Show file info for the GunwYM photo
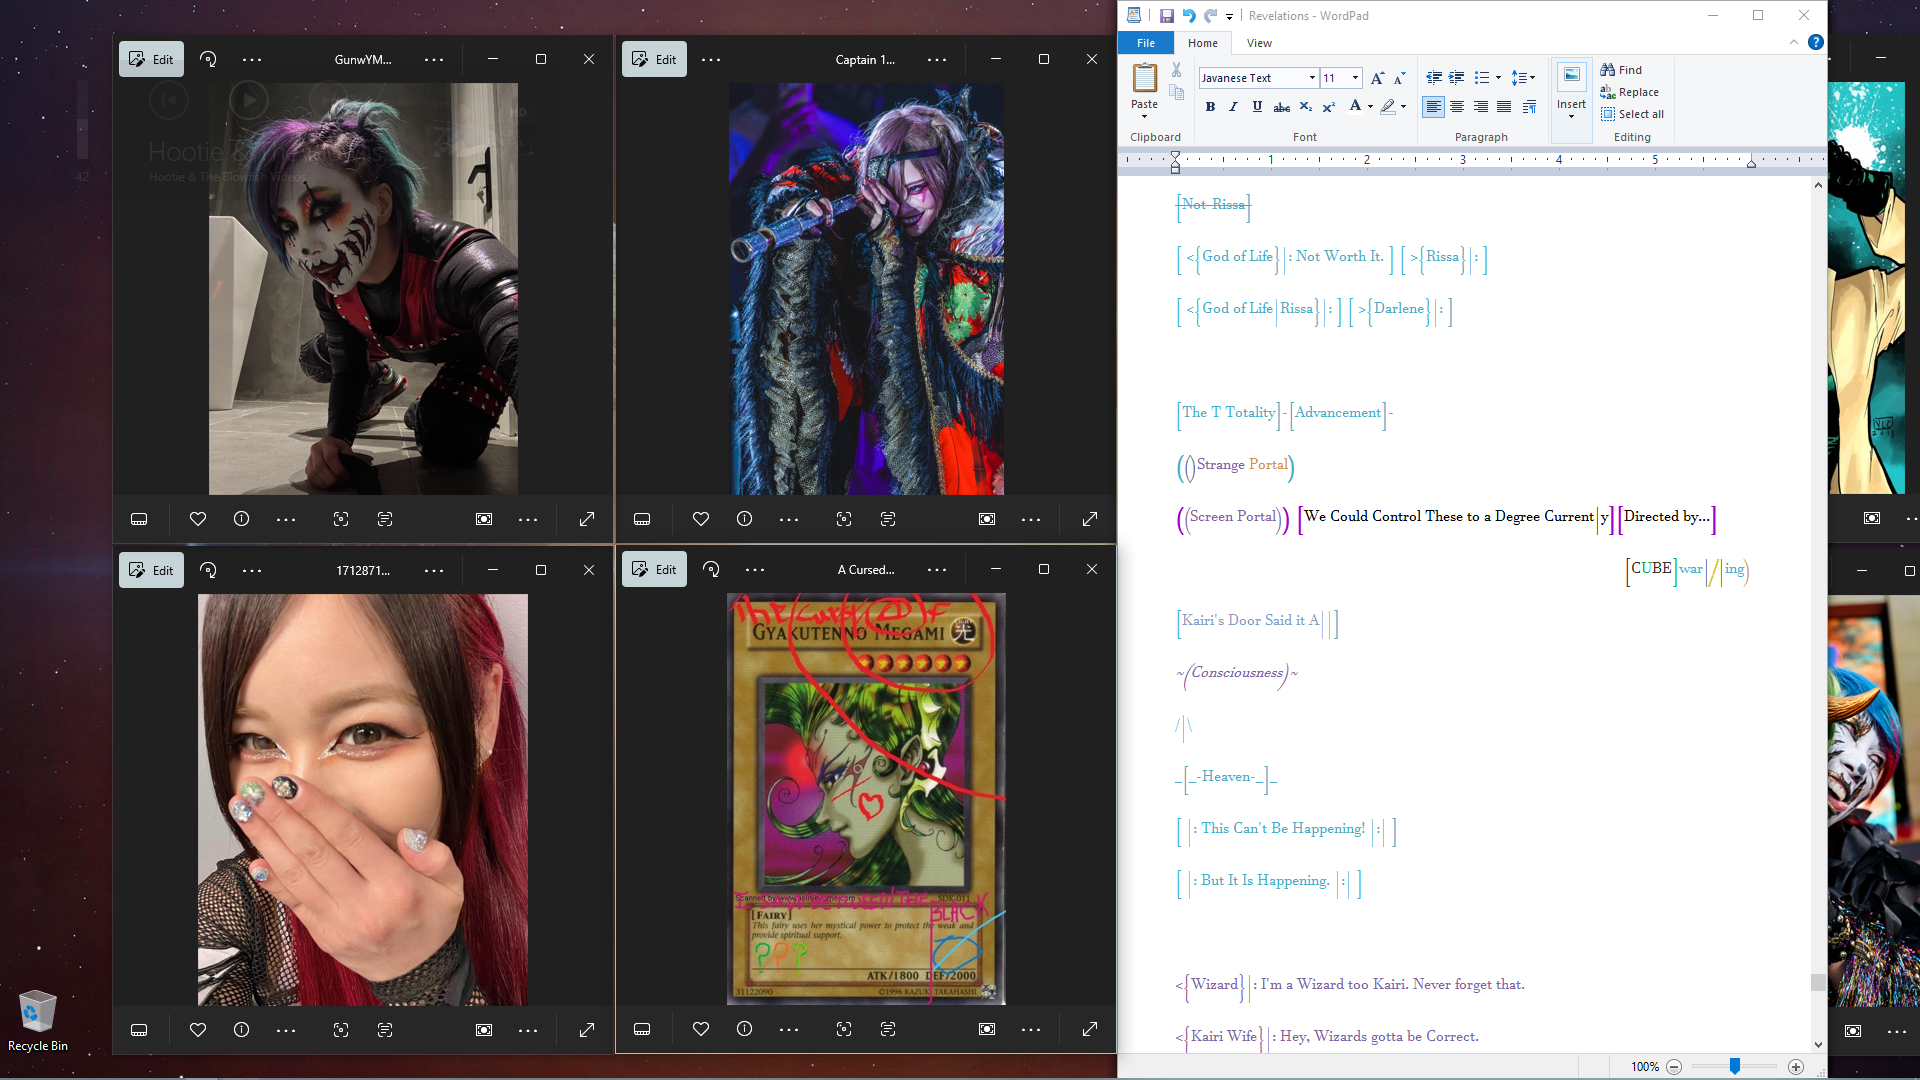The width and height of the screenshot is (1920, 1080). (x=241, y=519)
